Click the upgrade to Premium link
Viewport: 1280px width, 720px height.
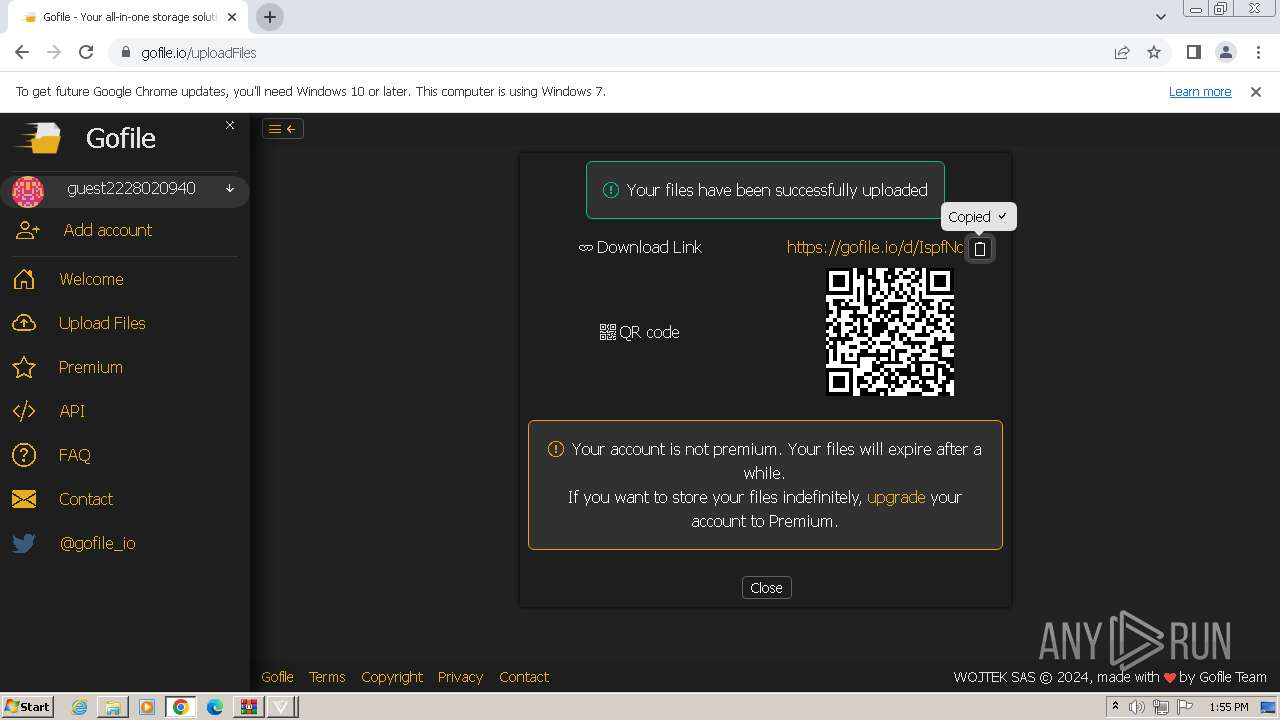896,497
